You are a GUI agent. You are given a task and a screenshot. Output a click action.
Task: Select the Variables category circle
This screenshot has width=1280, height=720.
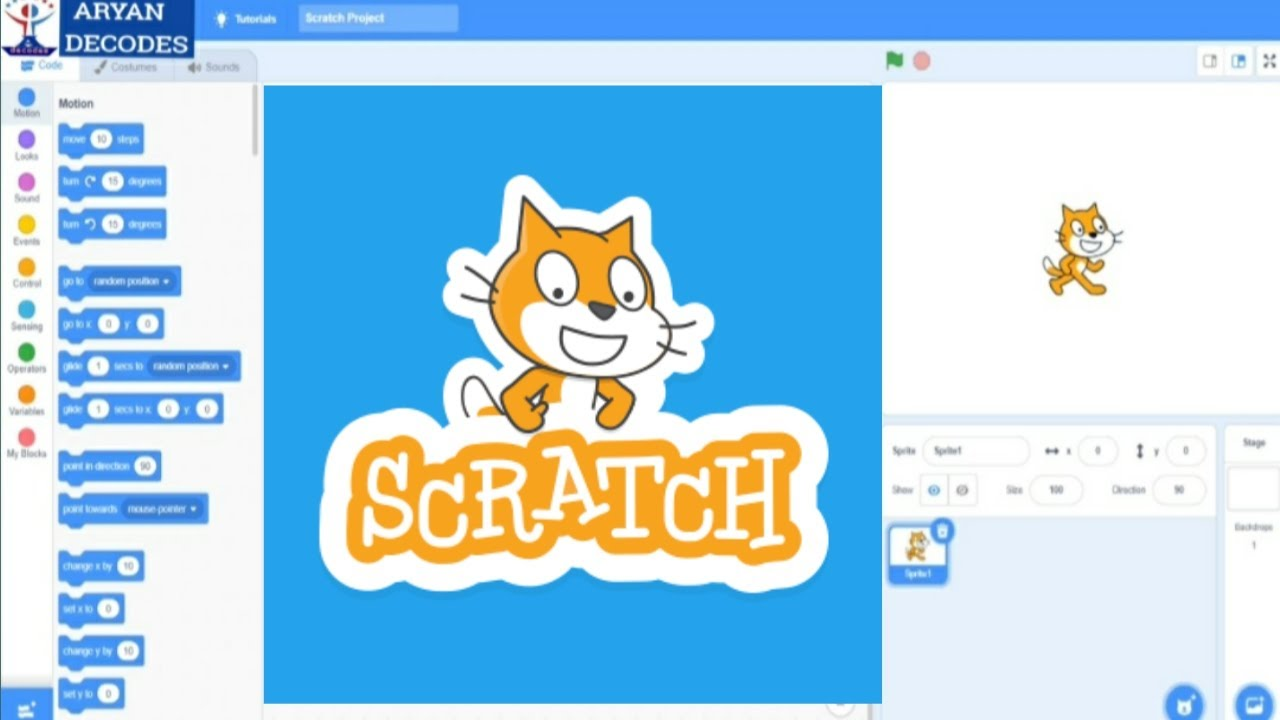pyautogui.click(x=26, y=395)
